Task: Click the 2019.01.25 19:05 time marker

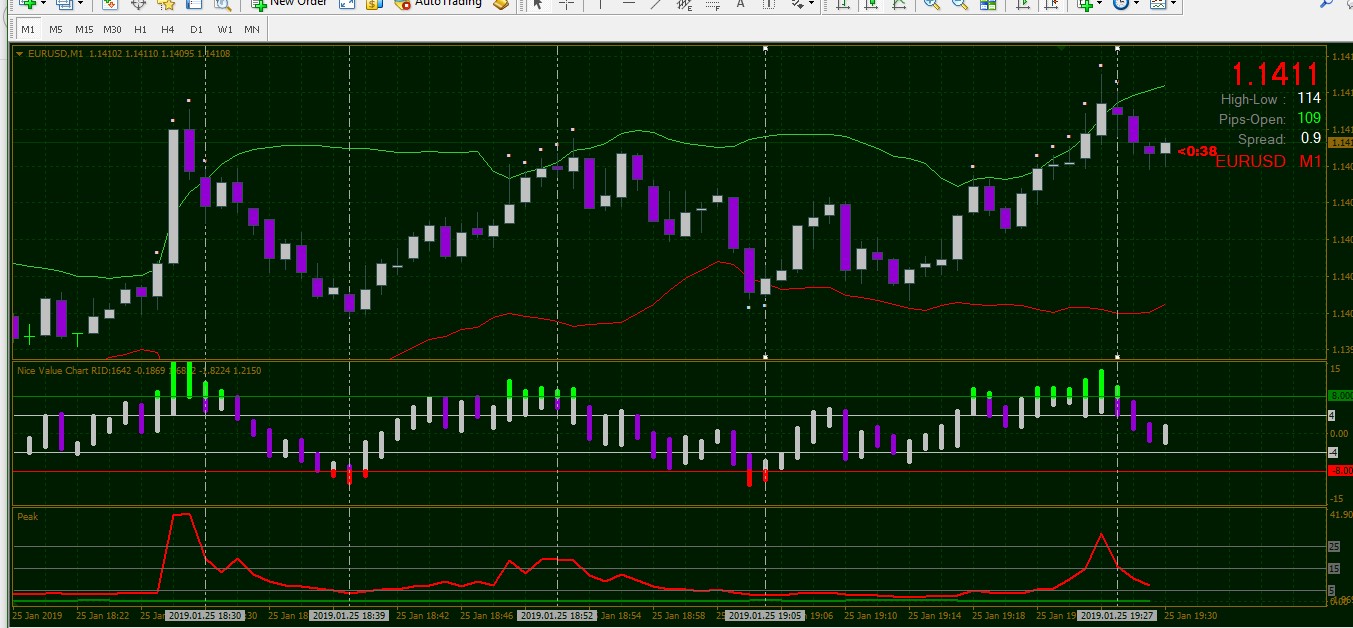Action: click(x=765, y=616)
